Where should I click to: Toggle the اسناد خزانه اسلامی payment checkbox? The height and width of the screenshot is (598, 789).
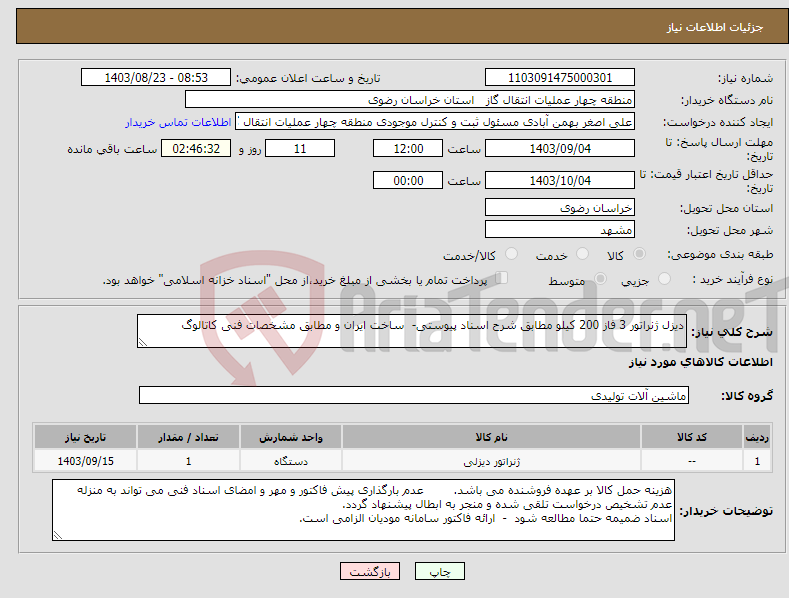(x=501, y=277)
